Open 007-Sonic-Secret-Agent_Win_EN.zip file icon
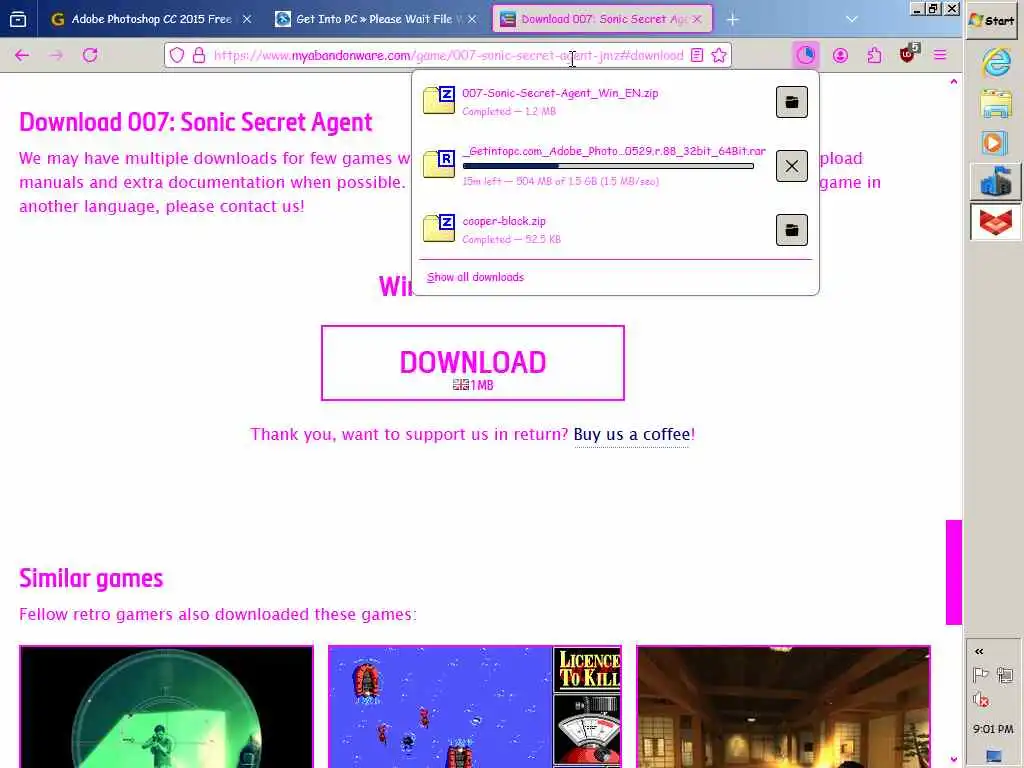1024x768 pixels. (x=439, y=100)
